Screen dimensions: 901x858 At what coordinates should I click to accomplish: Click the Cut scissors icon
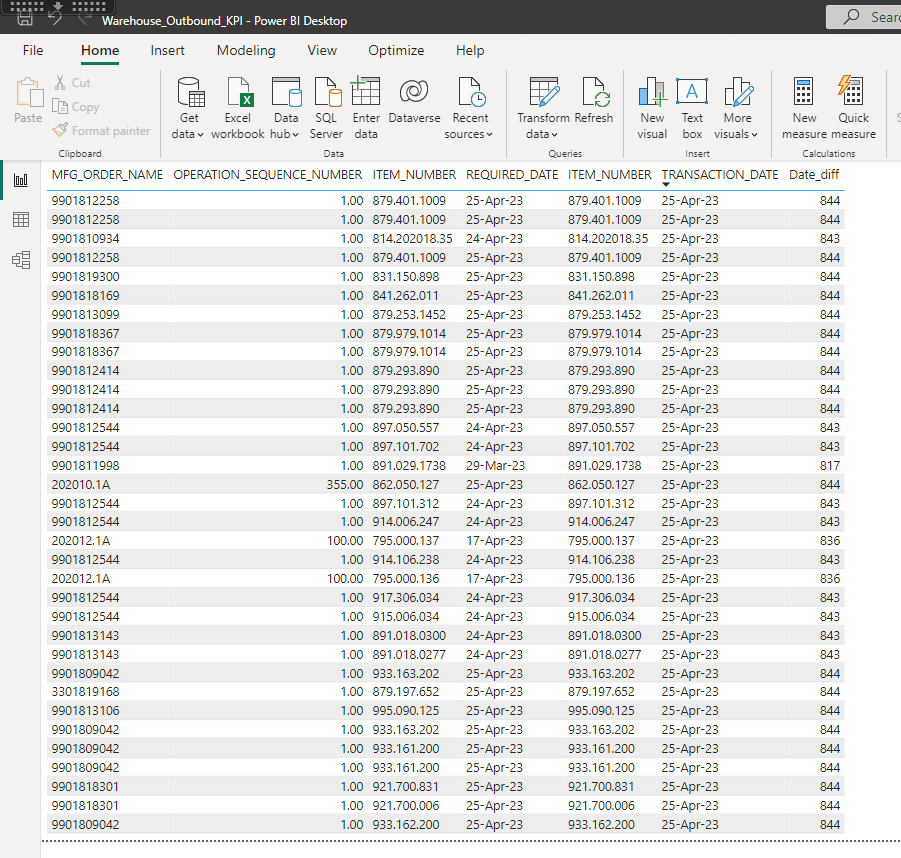(x=60, y=83)
